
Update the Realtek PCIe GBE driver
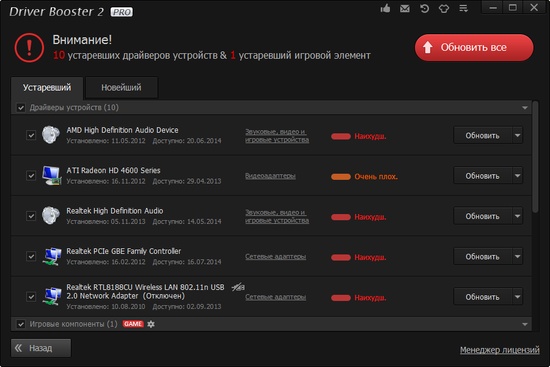(x=483, y=257)
